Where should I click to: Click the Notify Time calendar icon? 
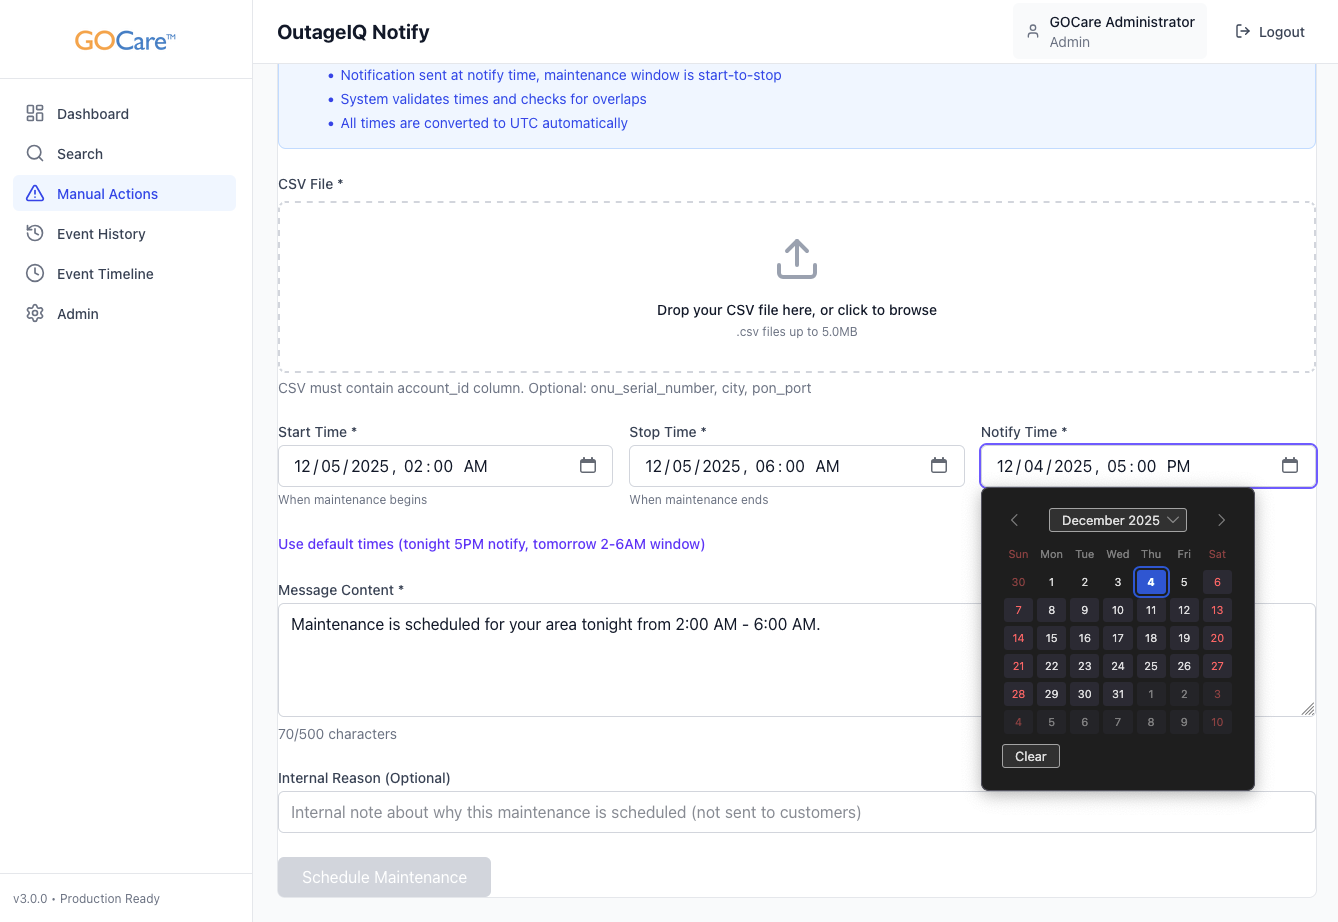pyautogui.click(x=1290, y=466)
